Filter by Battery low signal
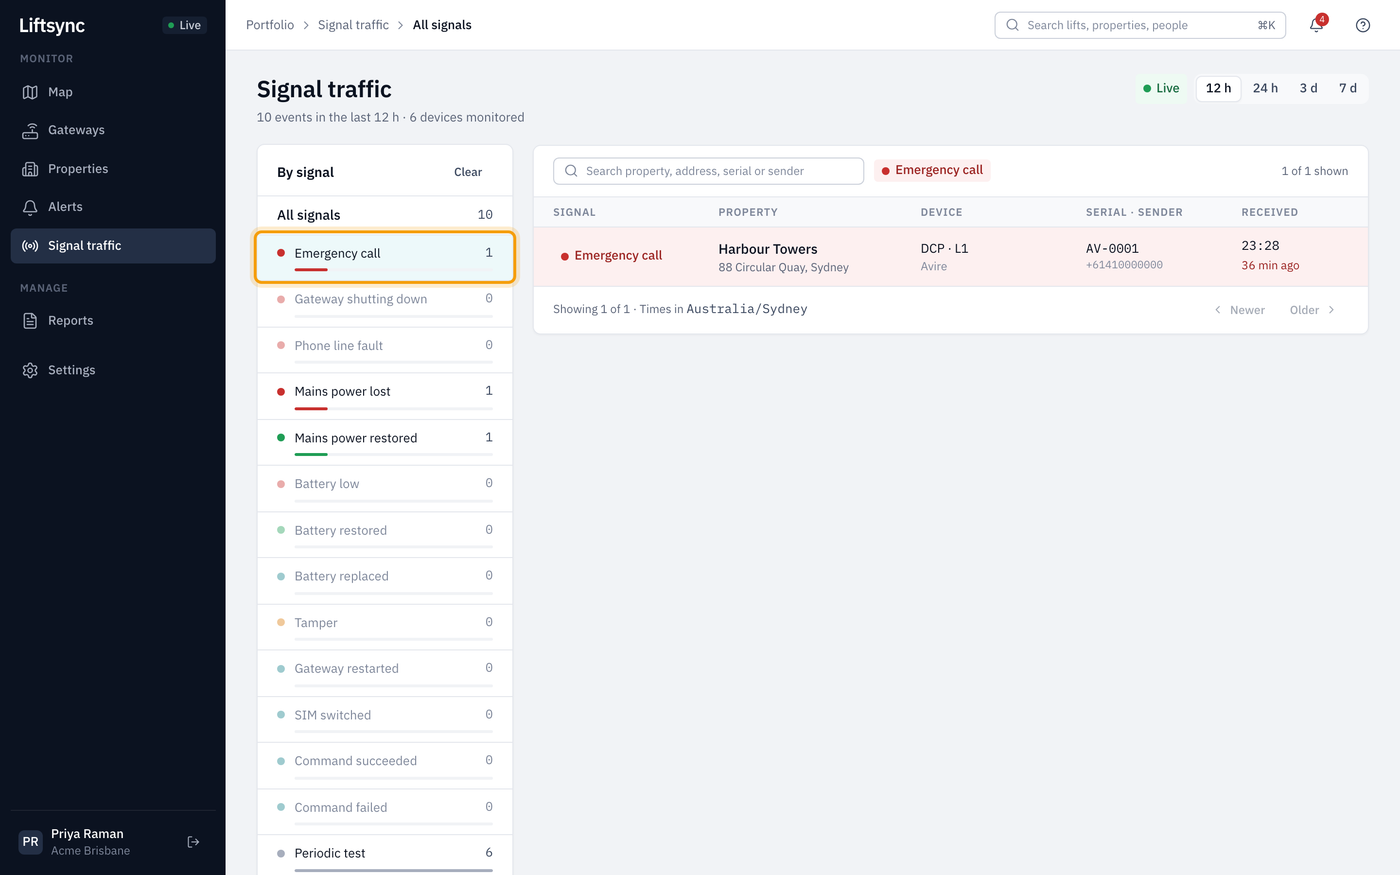 pos(385,488)
